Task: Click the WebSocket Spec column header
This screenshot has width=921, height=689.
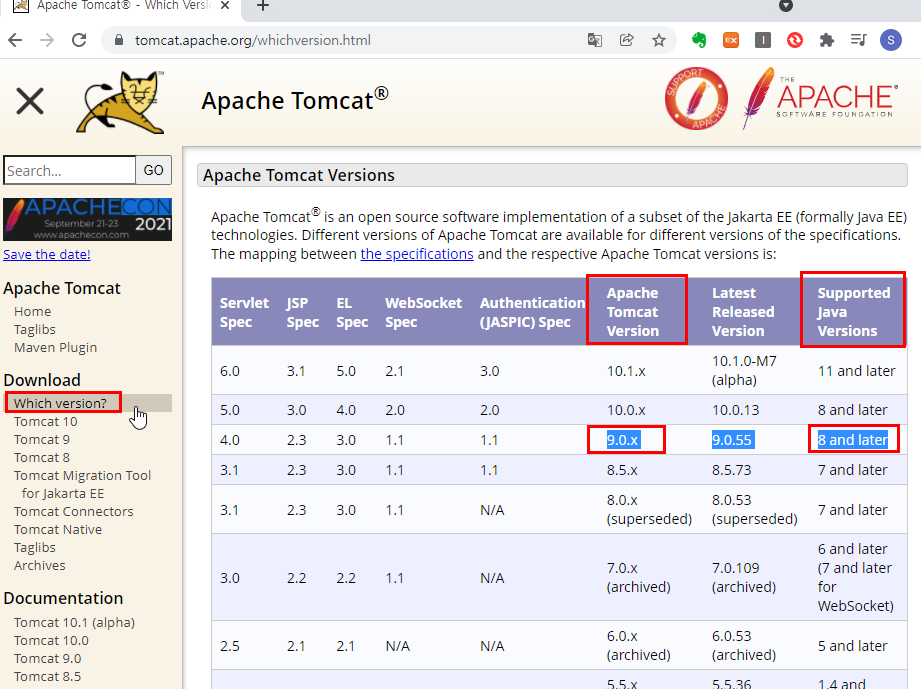Action: 423,312
